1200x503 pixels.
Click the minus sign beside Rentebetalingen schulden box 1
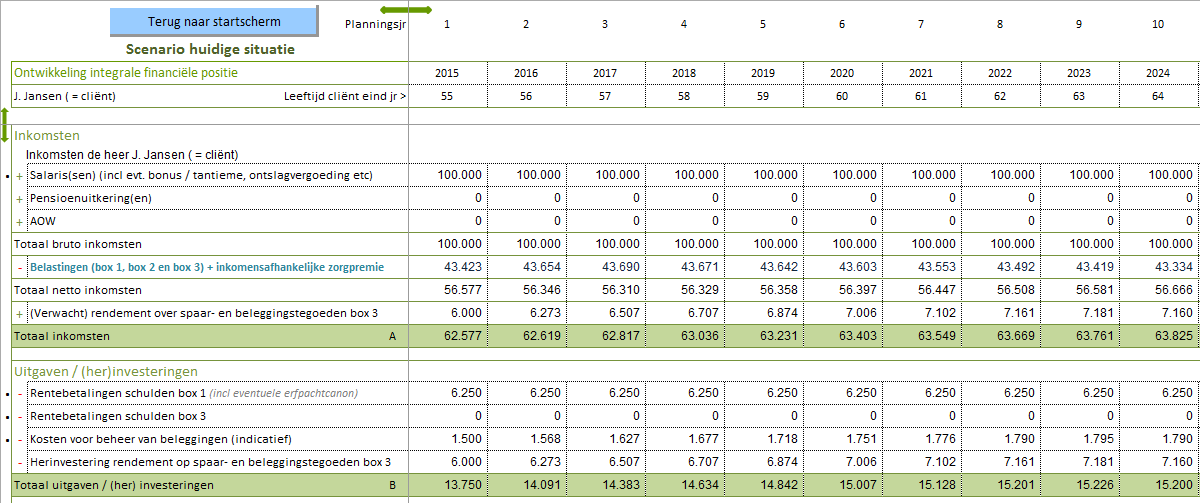click(x=19, y=393)
